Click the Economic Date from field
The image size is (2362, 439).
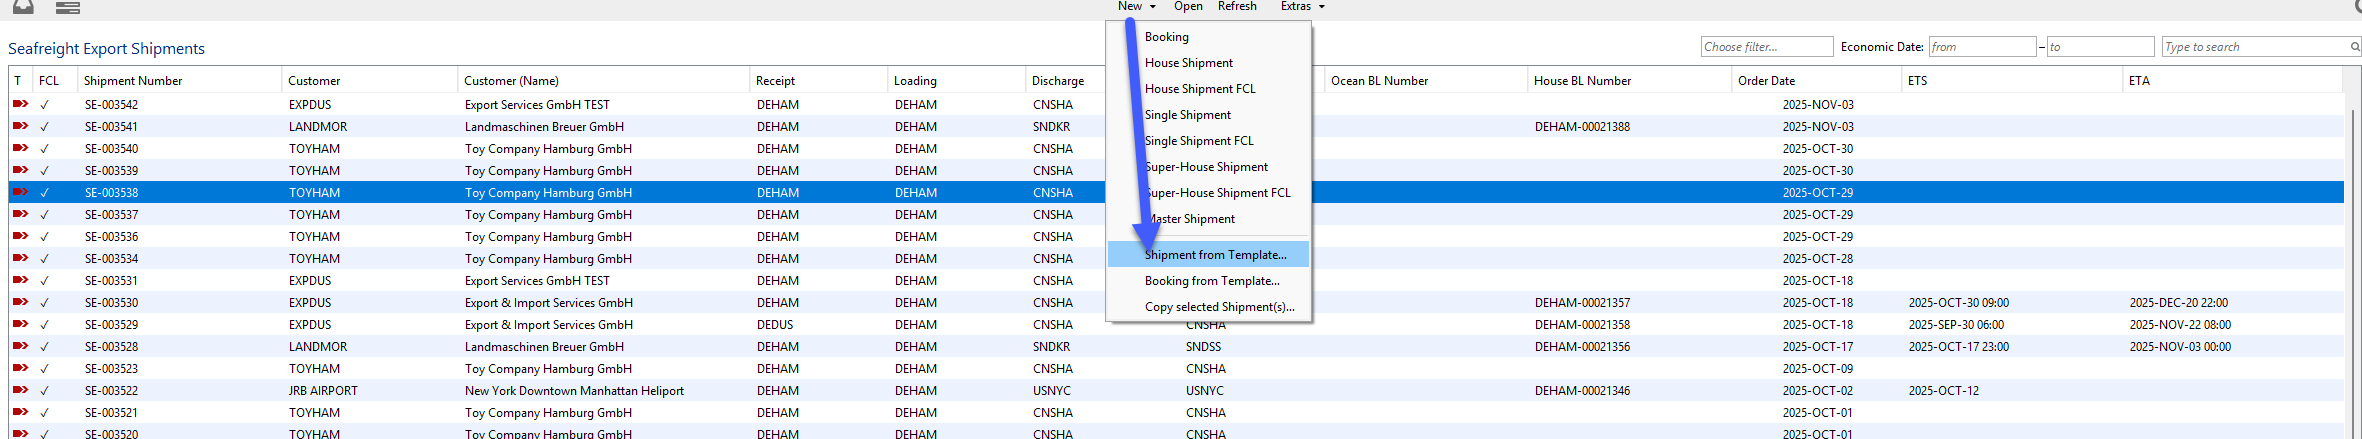click(x=1981, y=47)
